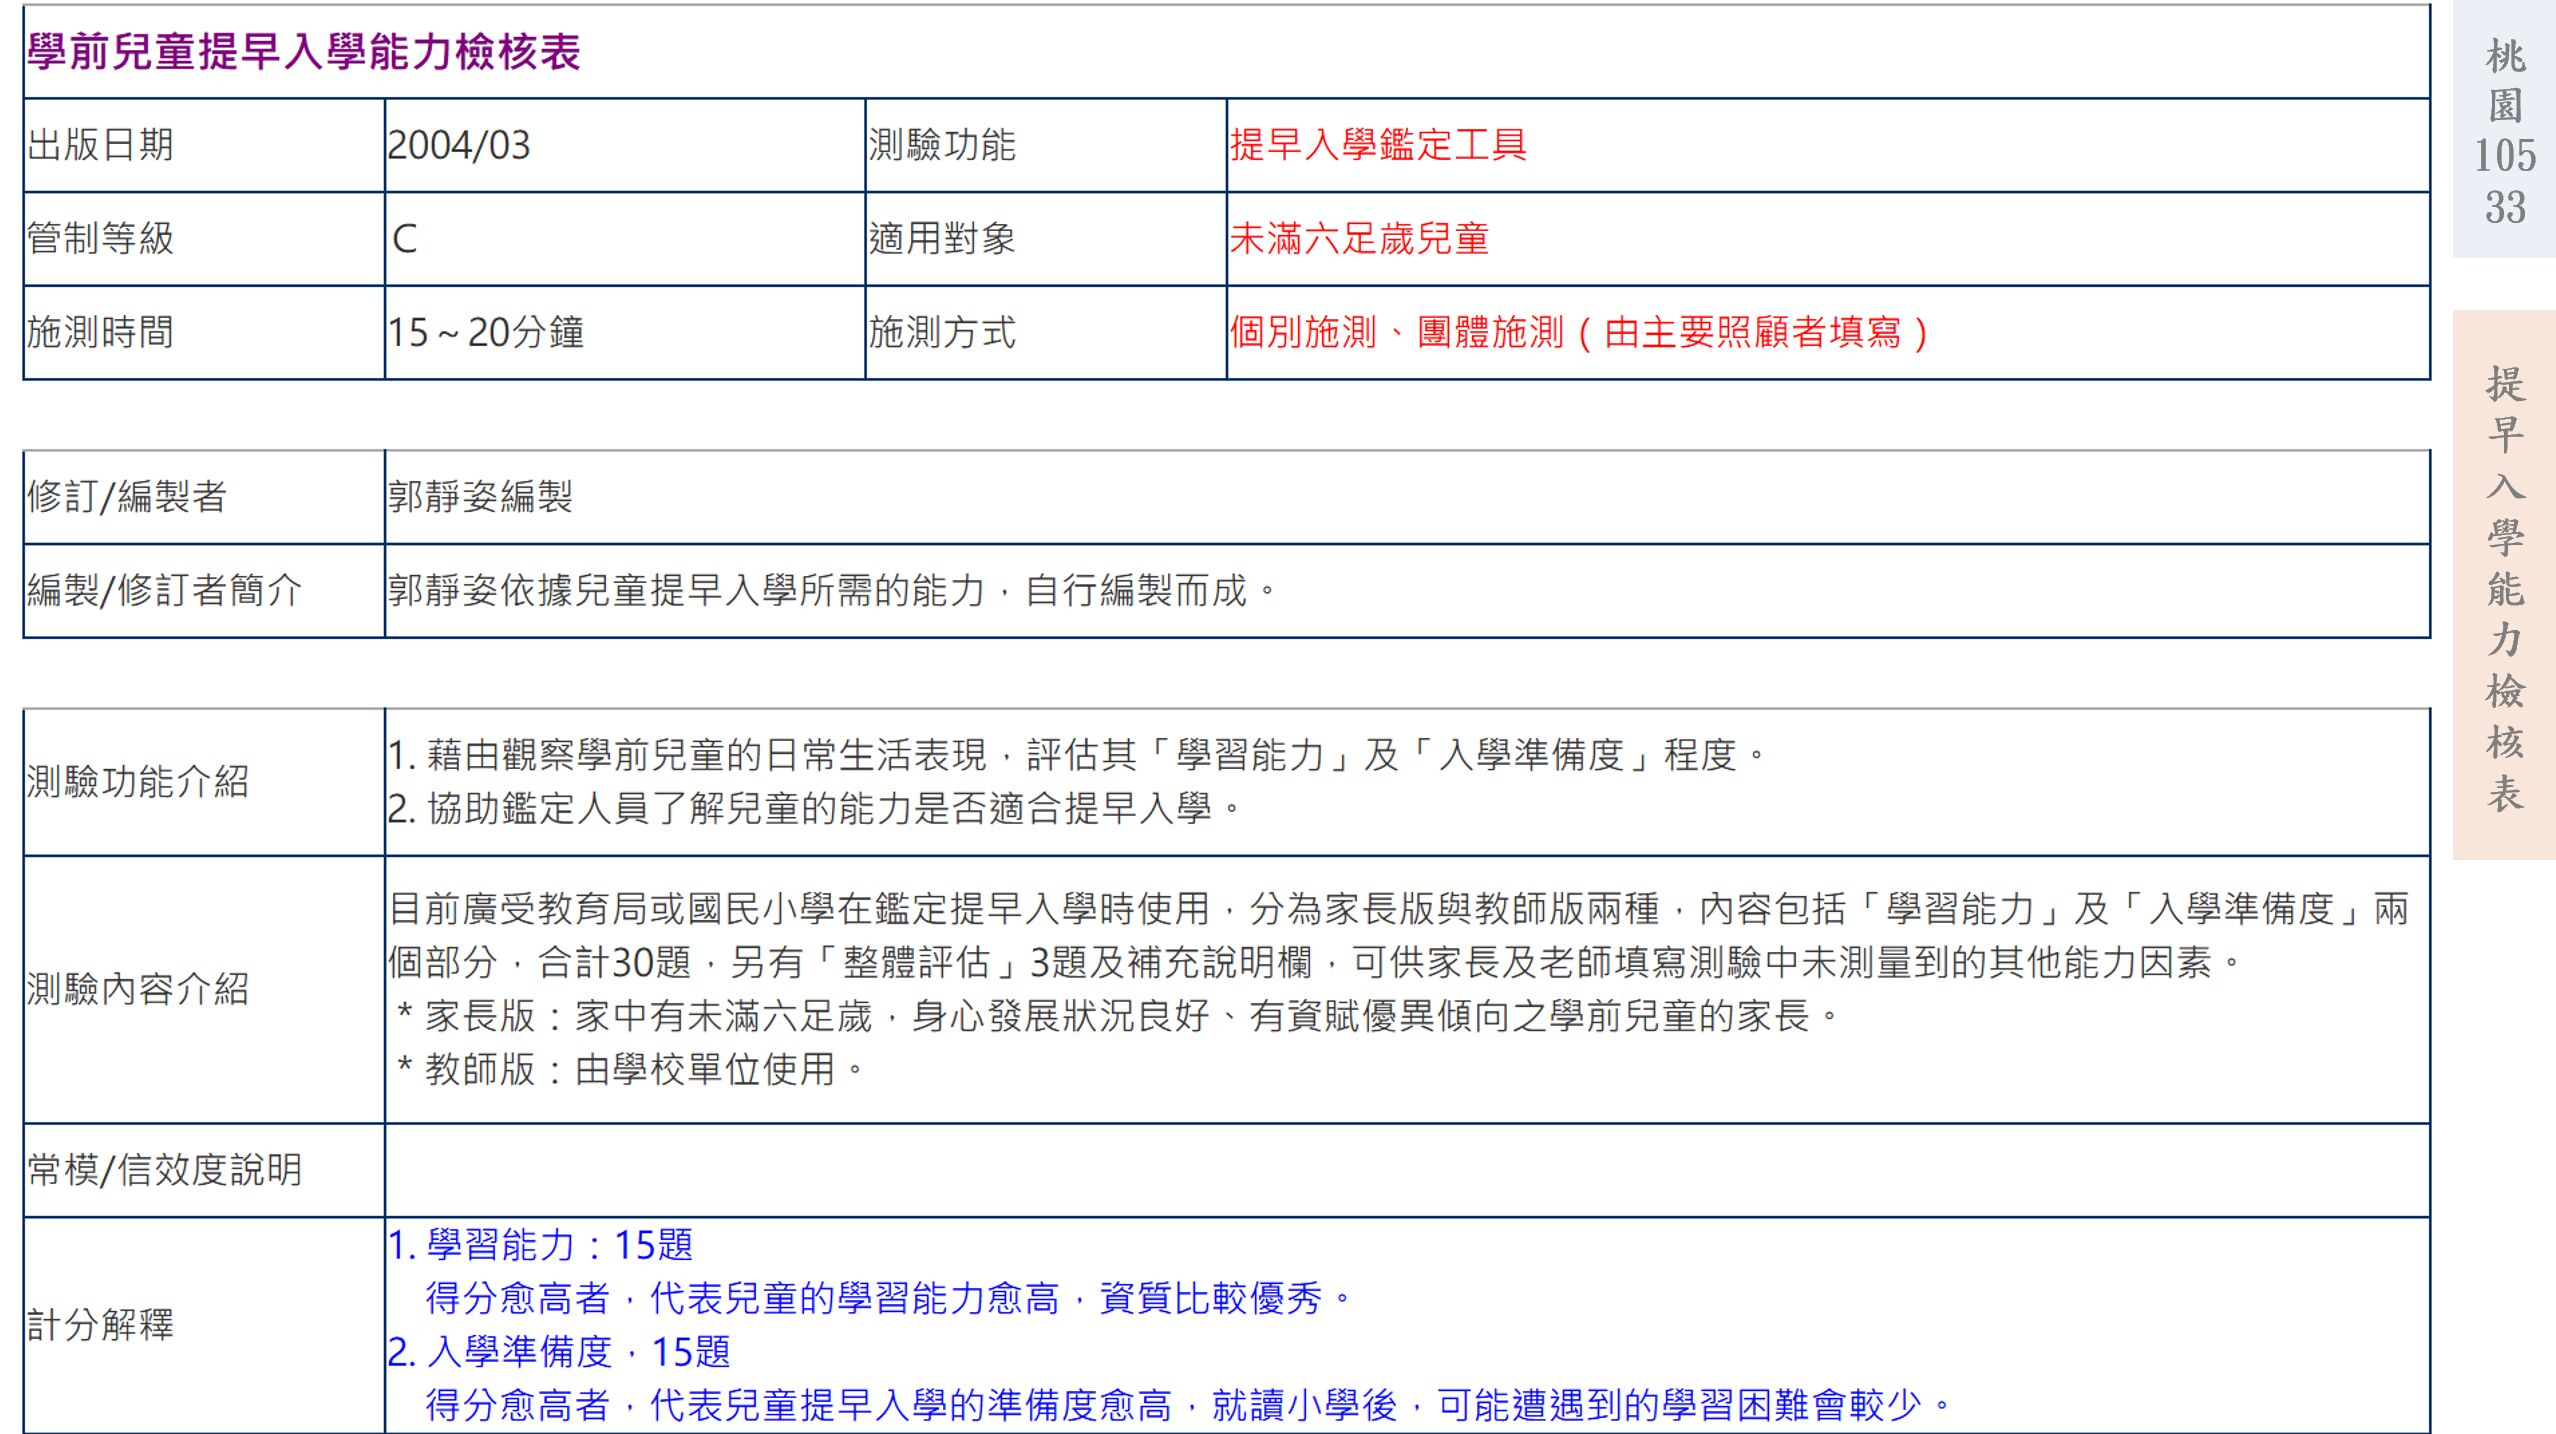Image resolution: width=2556 pixels, height=1434 pixels.
Task: Select the 郭靜姿編製 cell text
Action: point(480,496)
